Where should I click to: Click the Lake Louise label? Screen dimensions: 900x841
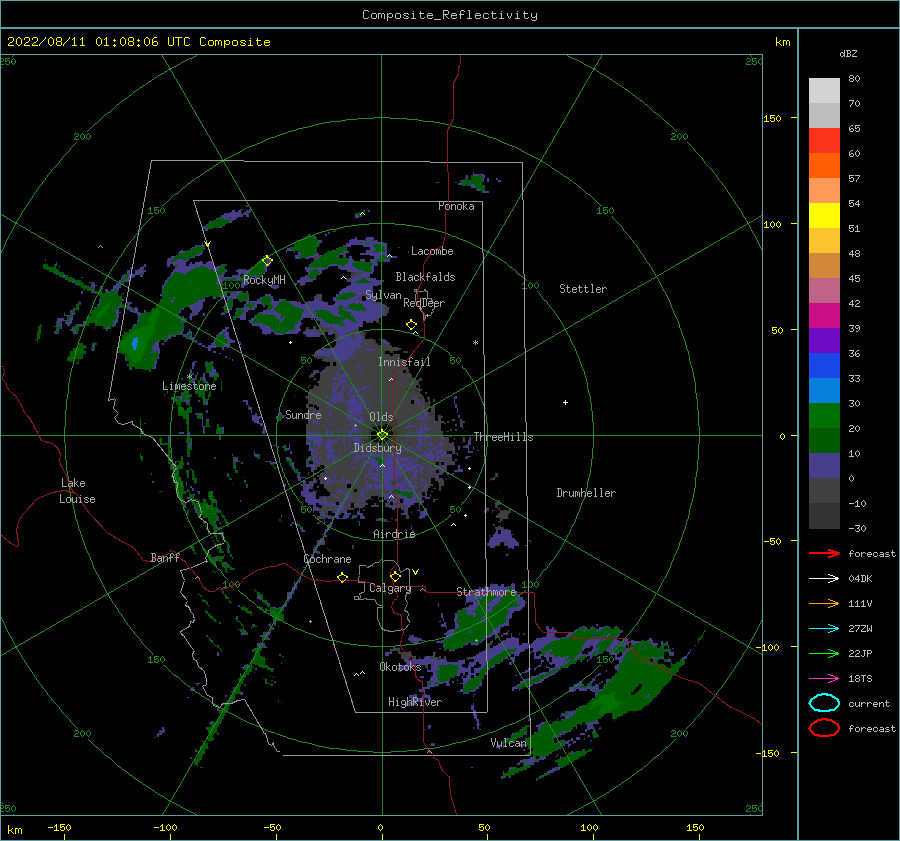pos(77,491)
